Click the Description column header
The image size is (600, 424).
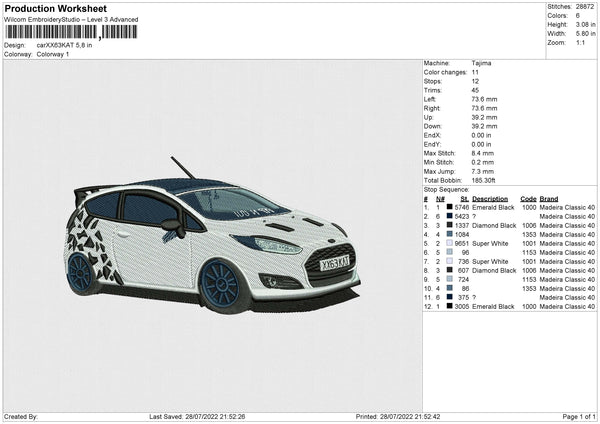(x=490, y=199)
